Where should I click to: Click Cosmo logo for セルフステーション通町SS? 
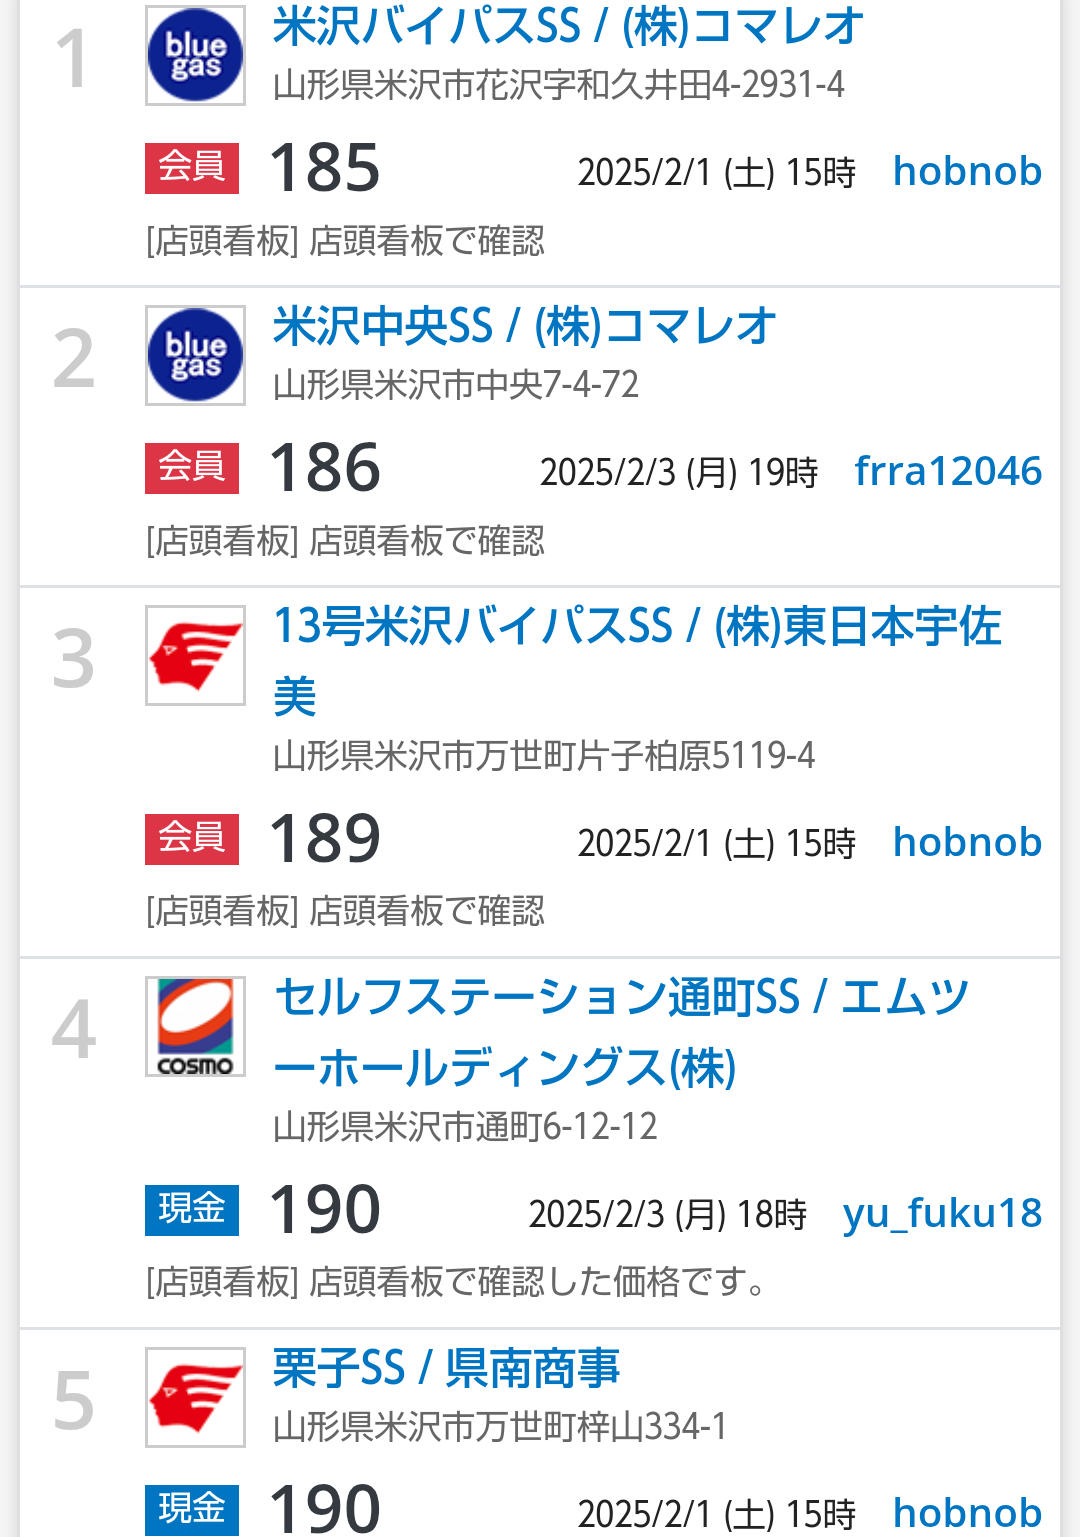pos(195,1027)
